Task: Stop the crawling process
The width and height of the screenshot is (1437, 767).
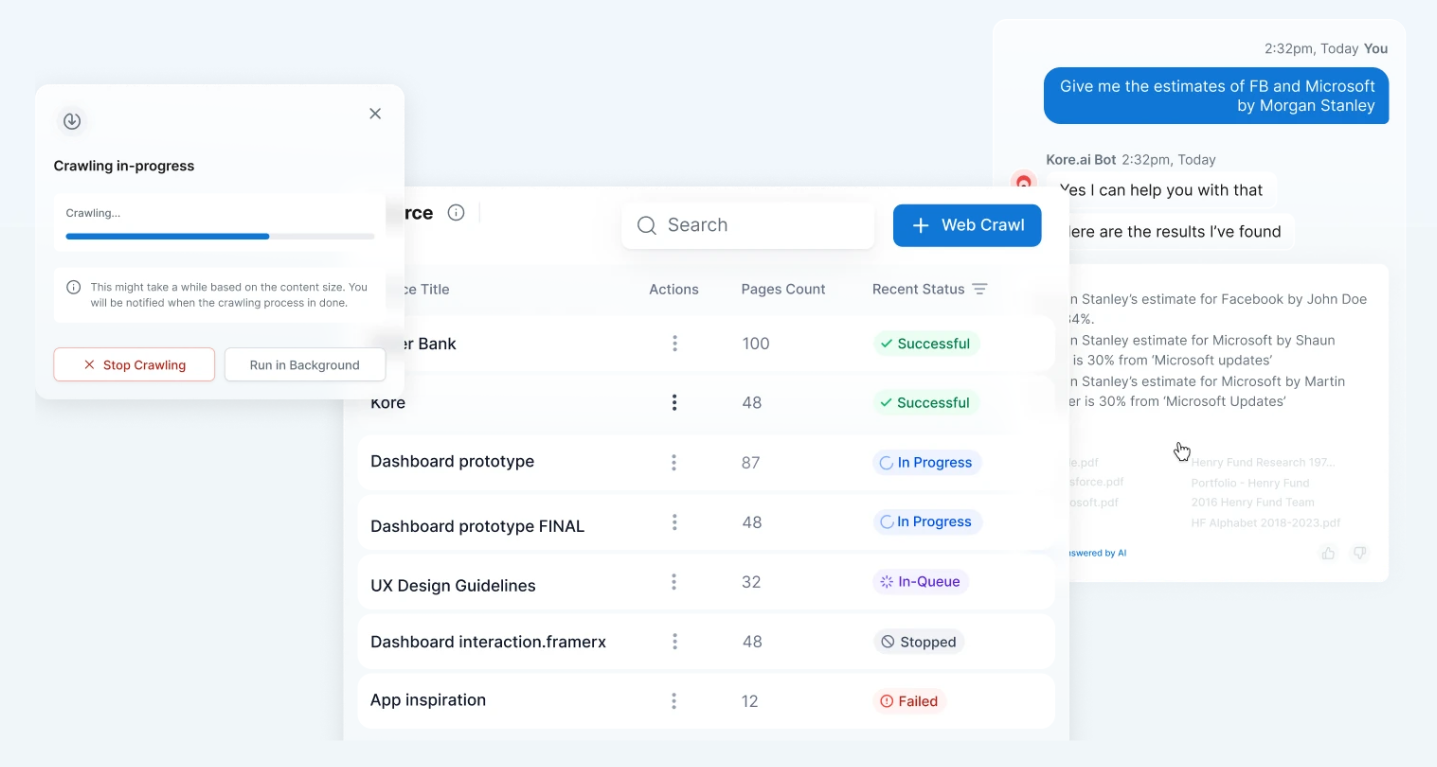Action: 134,365
